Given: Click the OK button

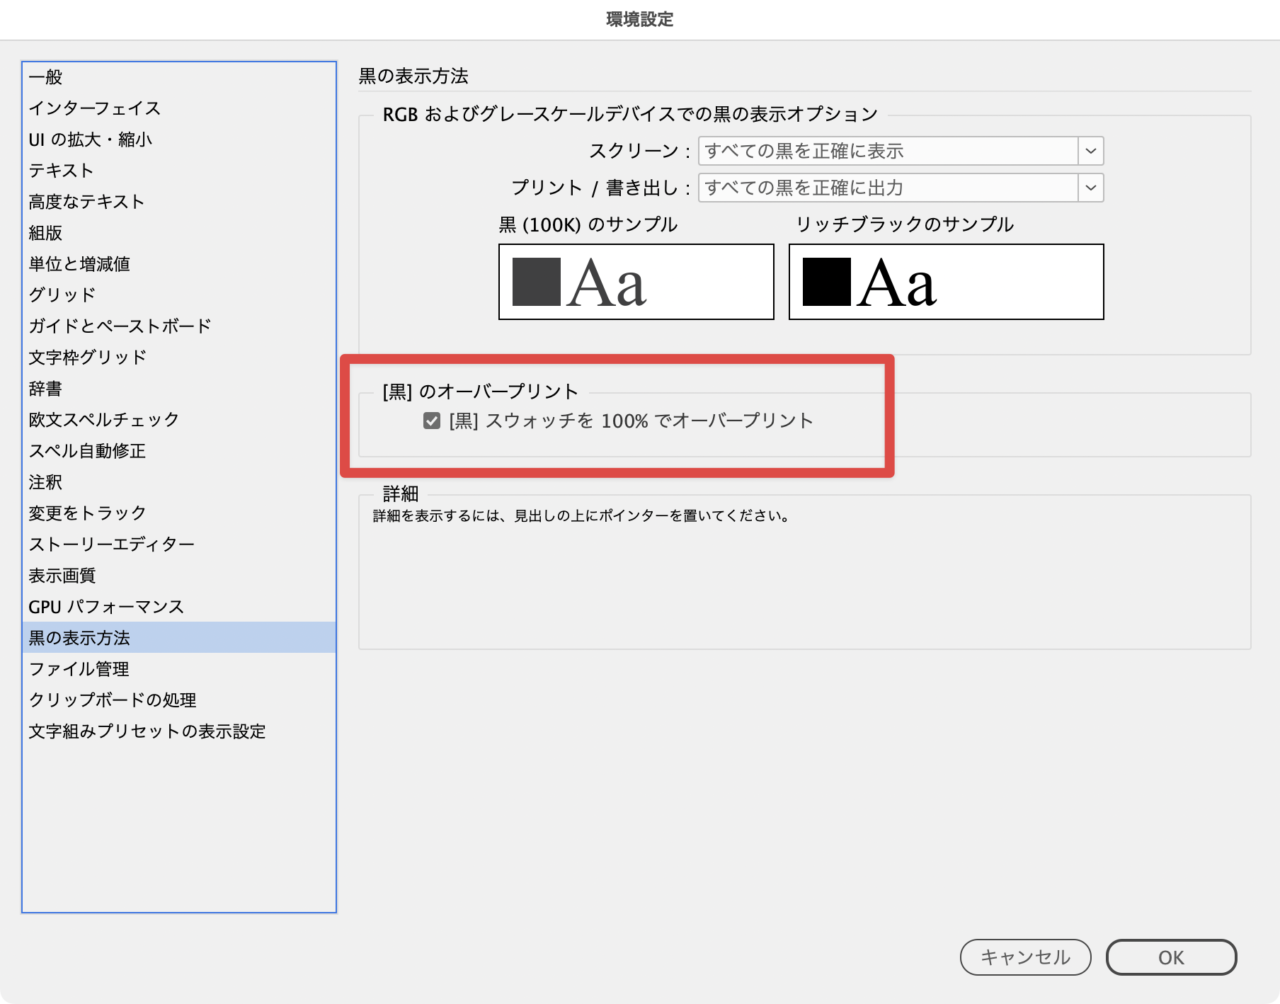Looking at the screenshot, I should point(1171,957).
